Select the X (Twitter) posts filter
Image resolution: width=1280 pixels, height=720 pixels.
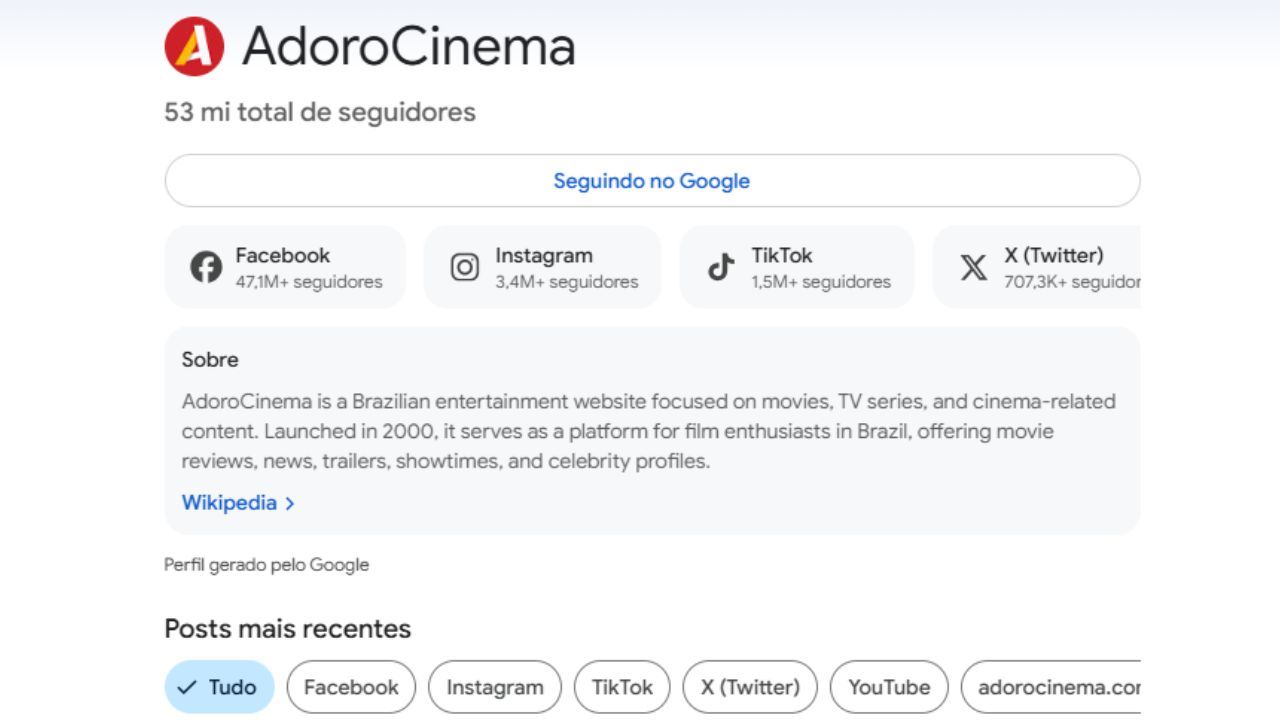[x=750, y=687]
